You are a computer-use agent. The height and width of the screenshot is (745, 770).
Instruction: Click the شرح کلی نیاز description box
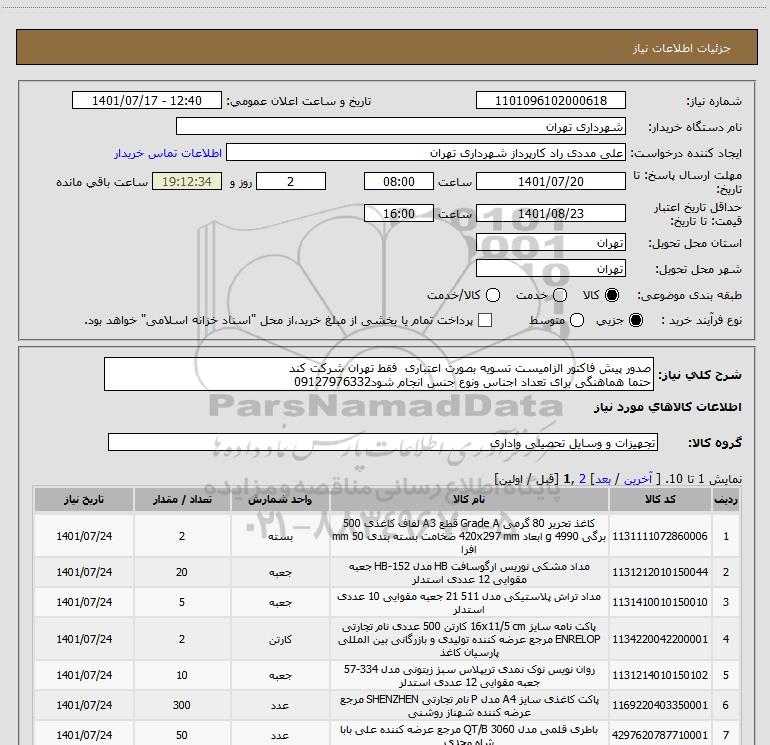[379, 374]
